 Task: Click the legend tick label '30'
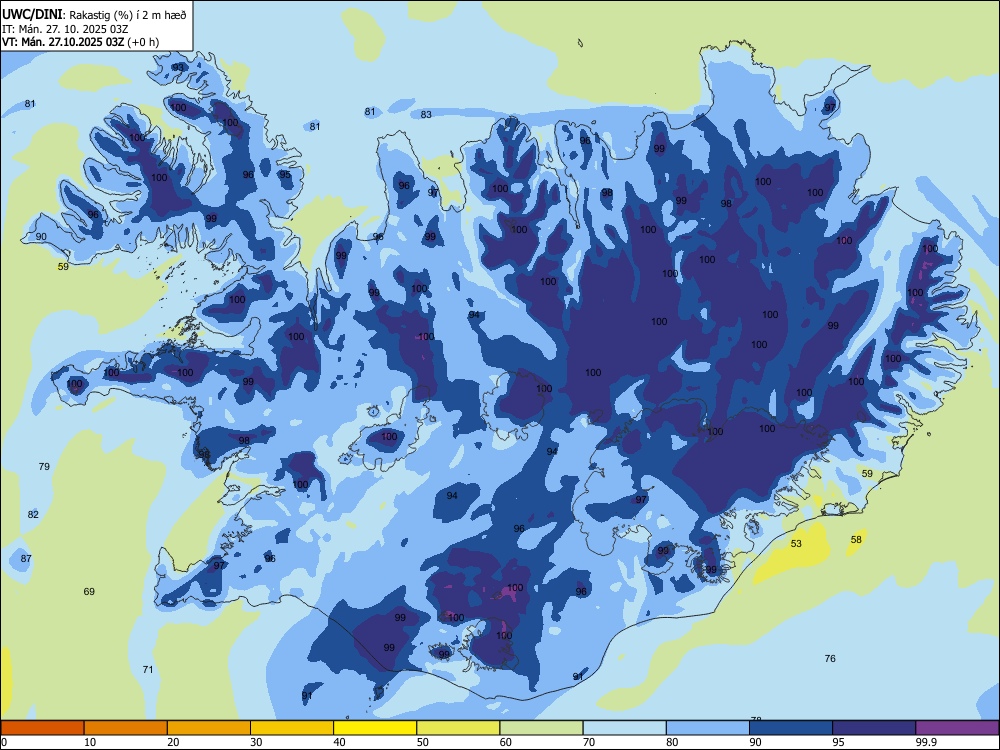click(x=256, y=742)
